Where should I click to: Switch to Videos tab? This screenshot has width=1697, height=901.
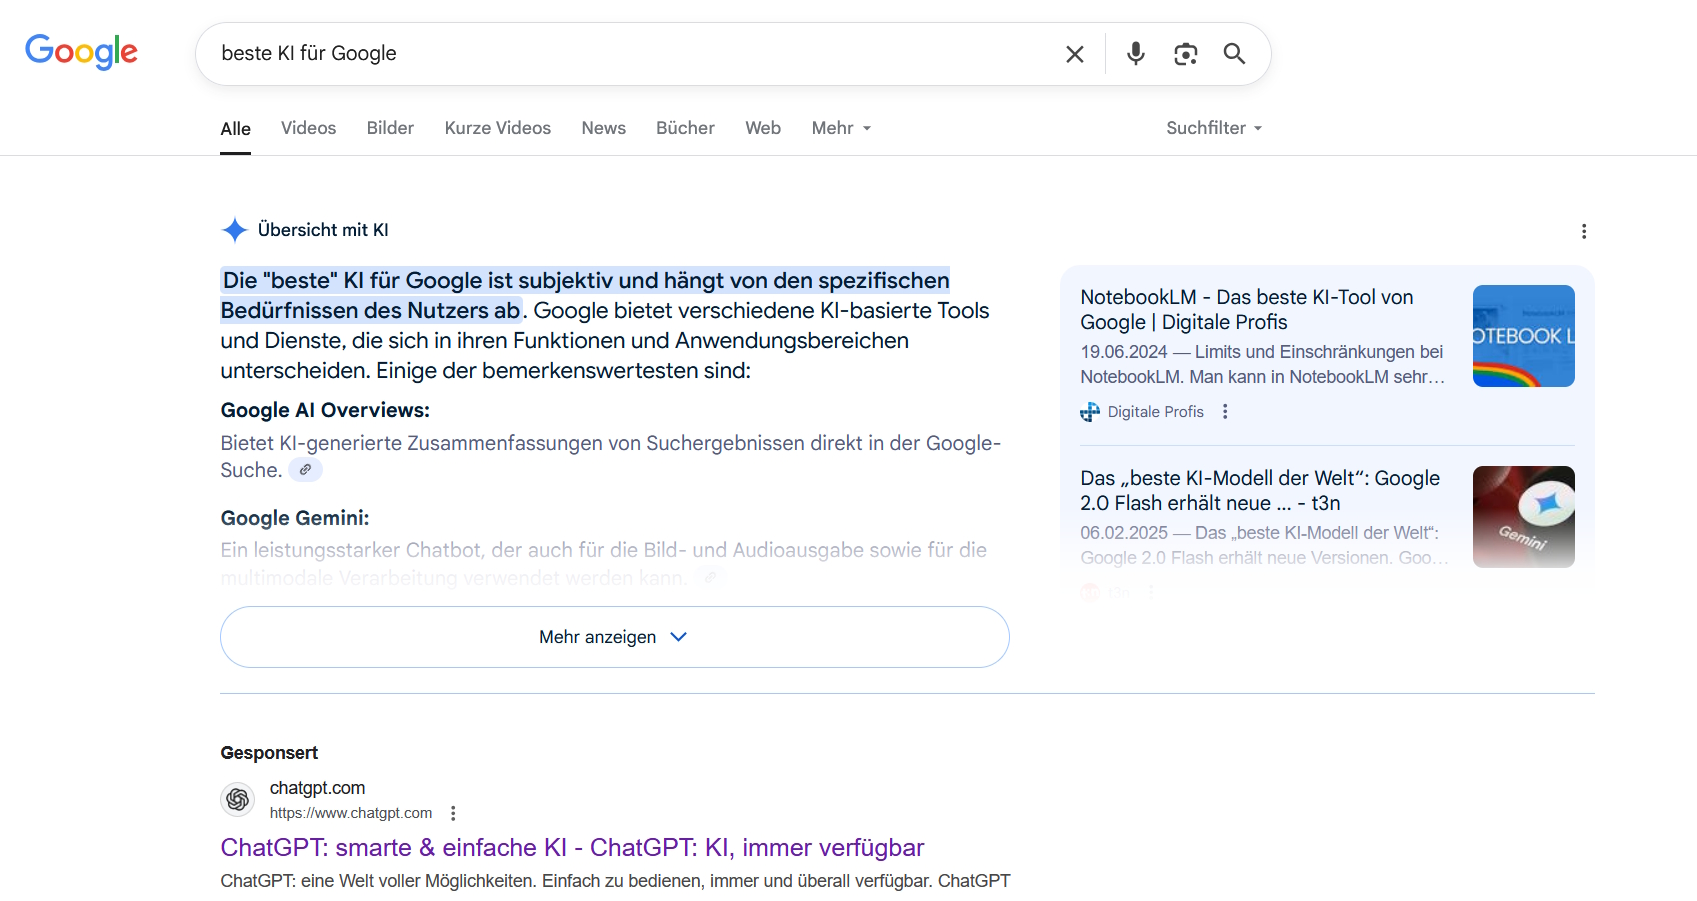(x=308, y=128)
